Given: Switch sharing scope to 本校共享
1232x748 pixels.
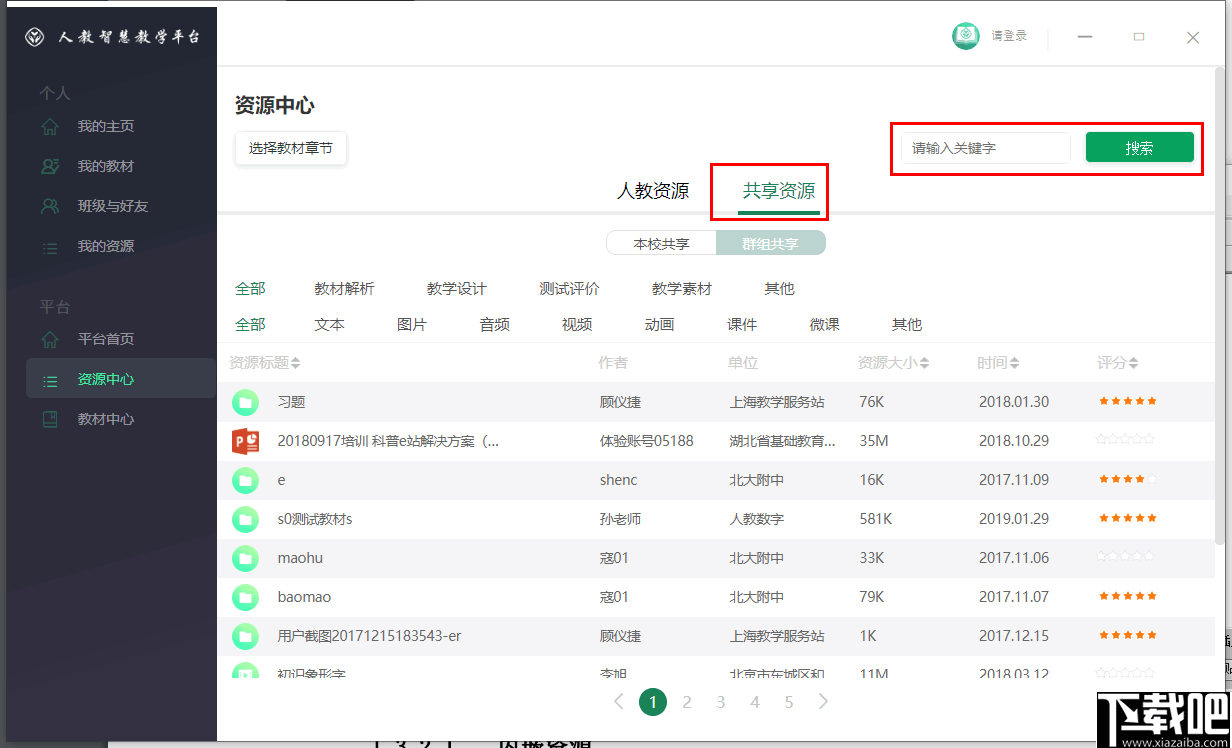Looking at the screenshot, I should pos(661,242).
